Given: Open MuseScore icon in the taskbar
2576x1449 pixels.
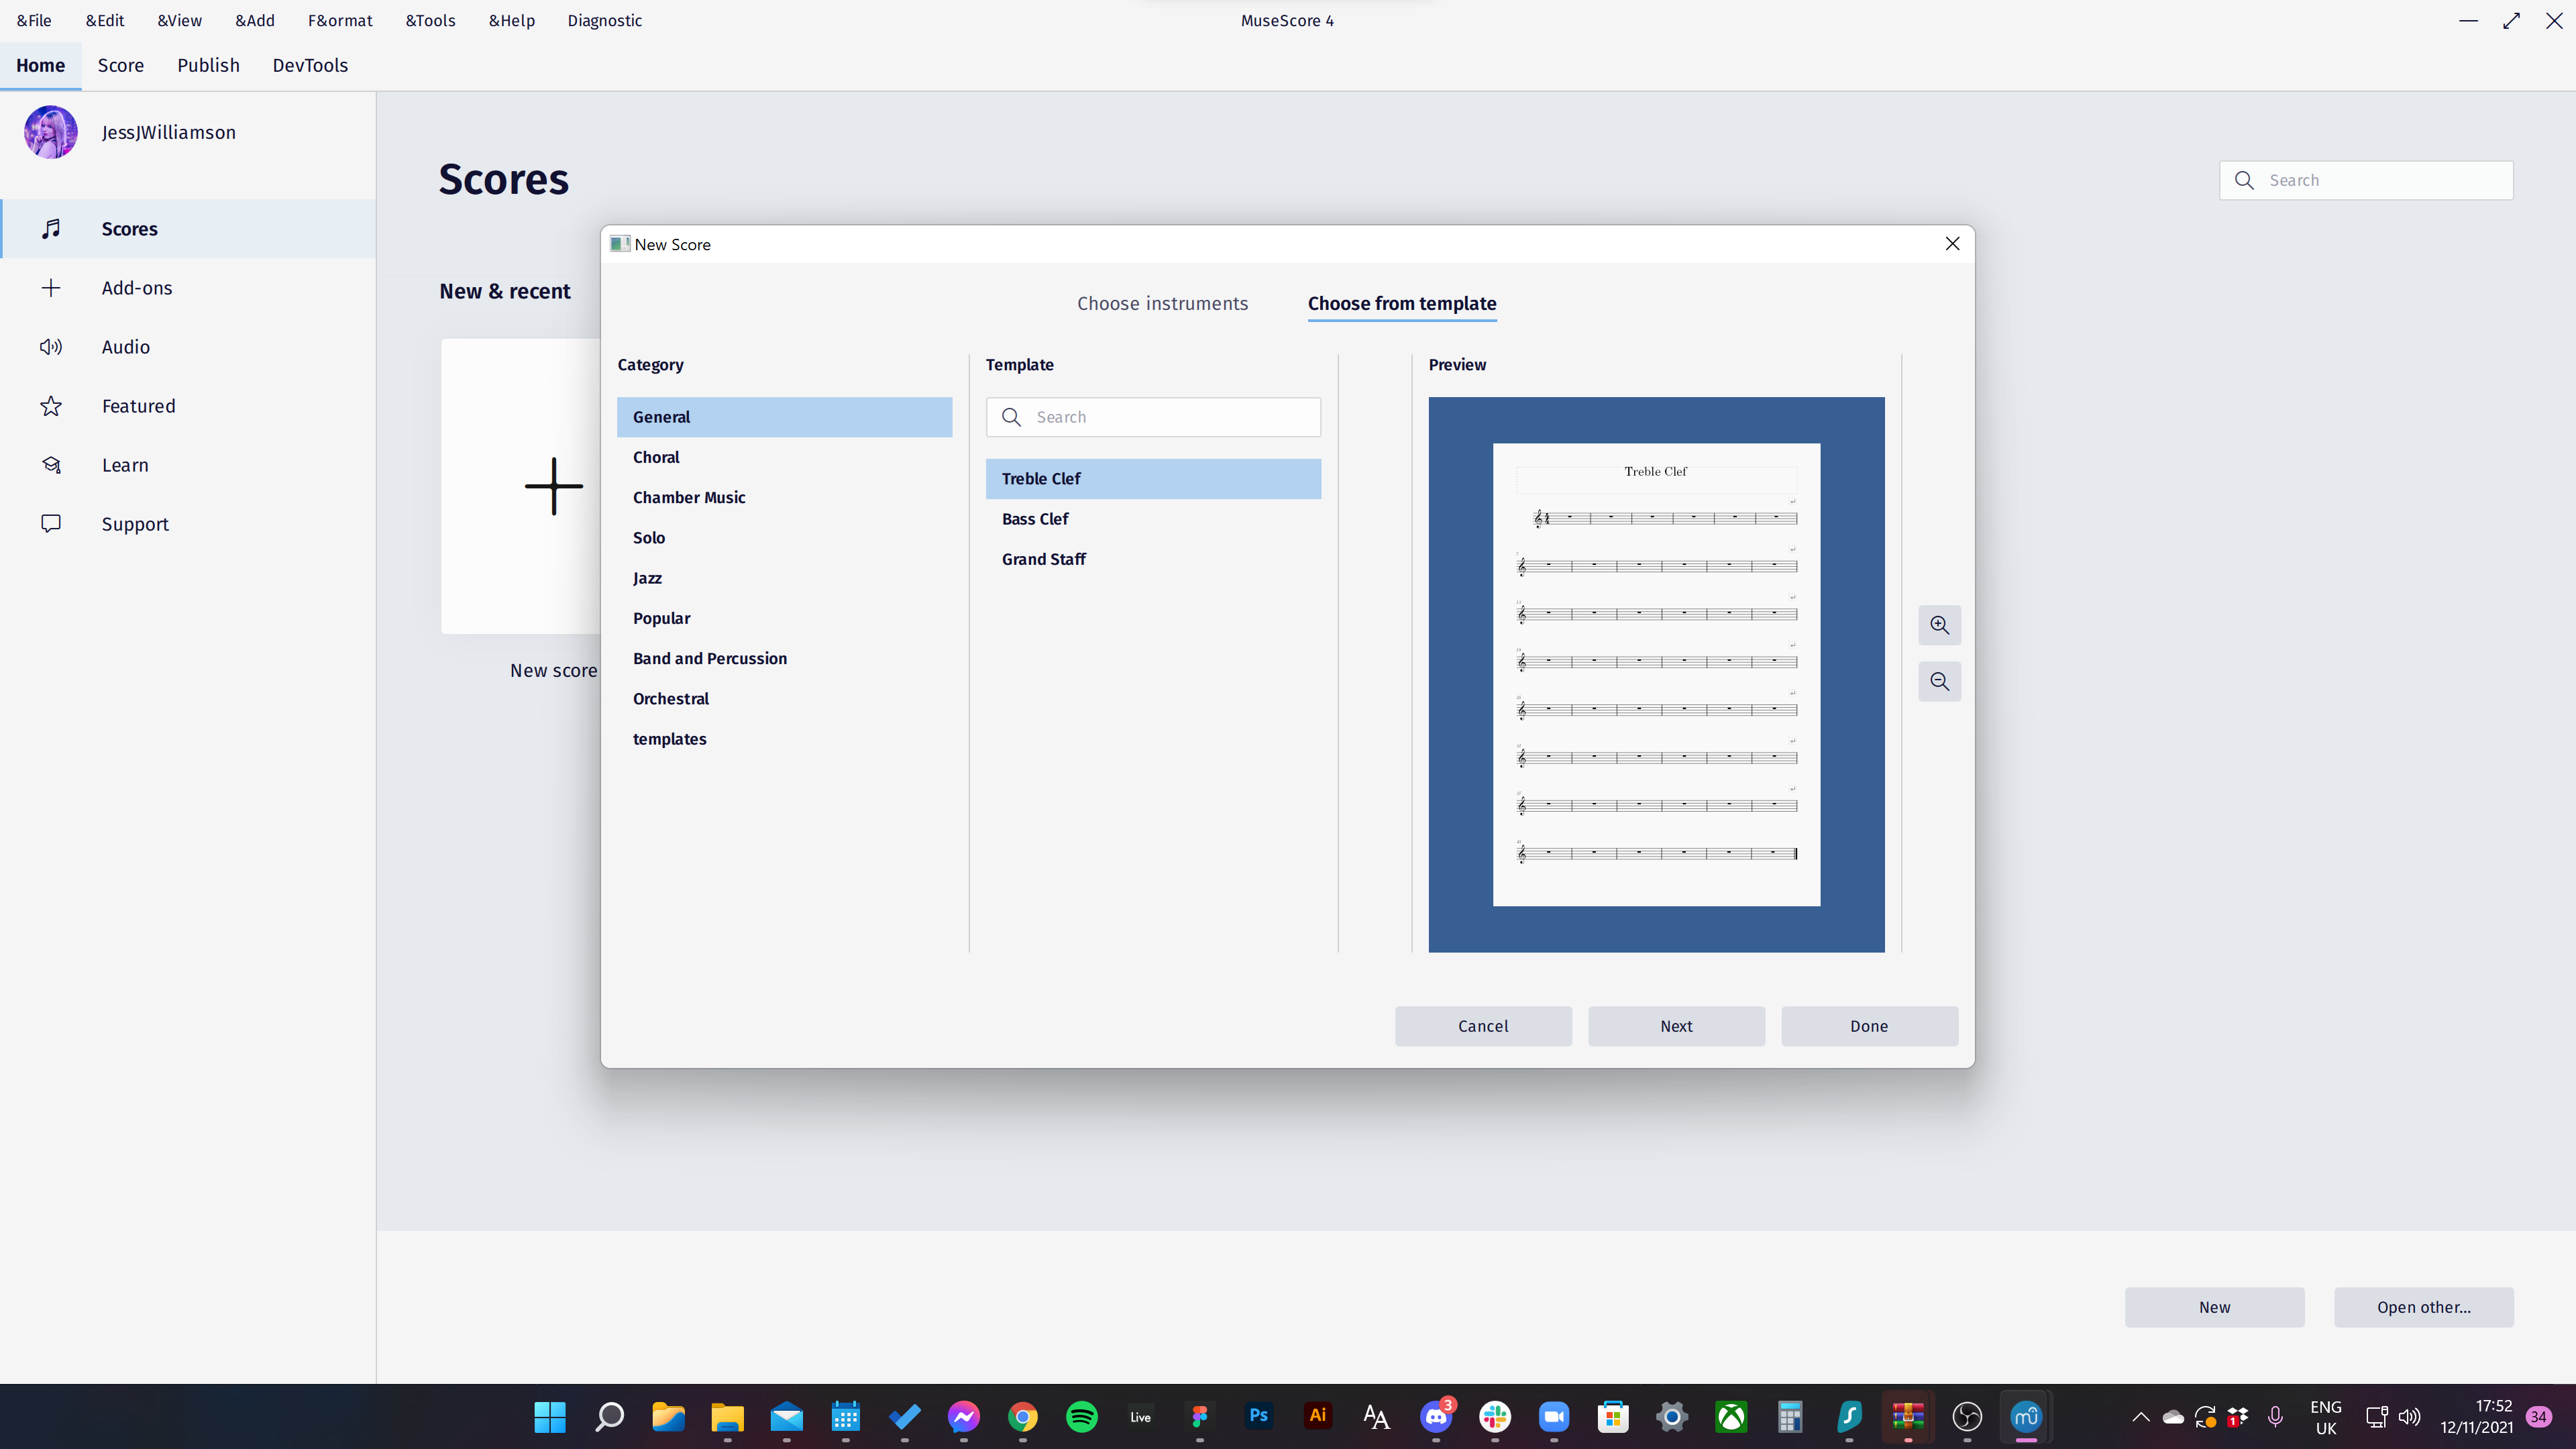Looking at the screenshot, I should (2025, 1417).
